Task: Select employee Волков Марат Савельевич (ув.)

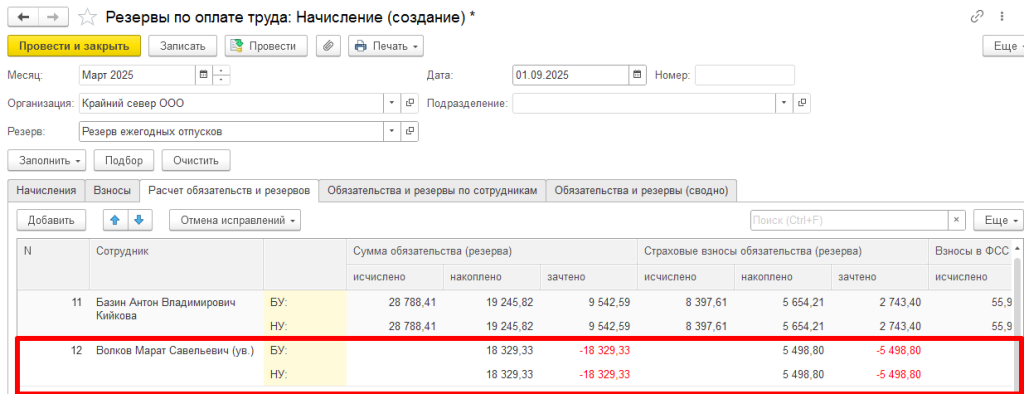Action: 176,350
